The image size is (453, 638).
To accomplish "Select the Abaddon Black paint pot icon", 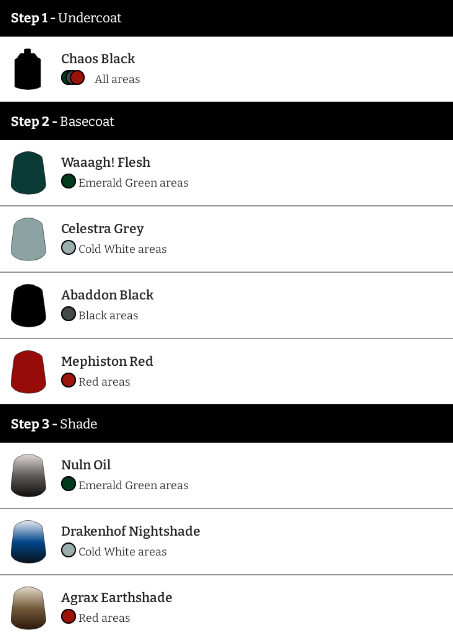I will [x=28, y=305].
